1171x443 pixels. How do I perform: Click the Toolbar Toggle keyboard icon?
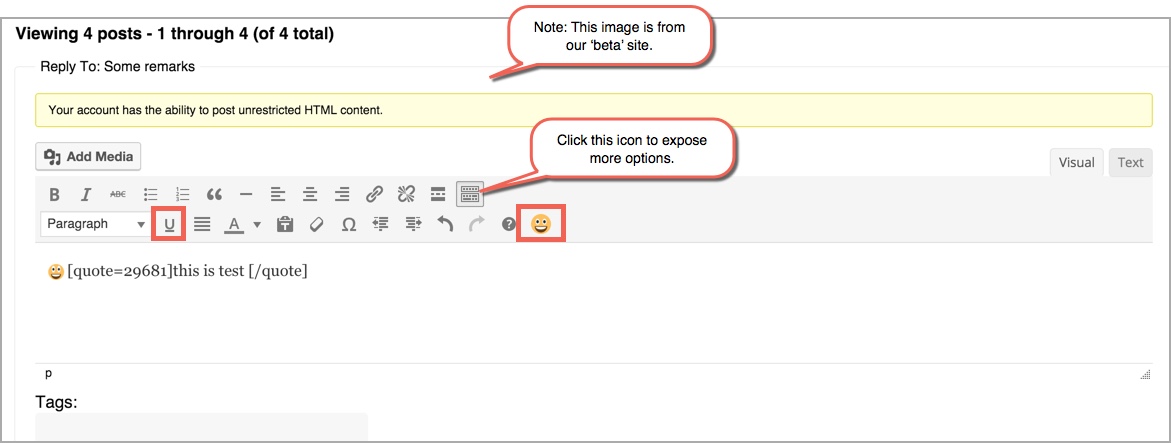click(x=470, y=194)
